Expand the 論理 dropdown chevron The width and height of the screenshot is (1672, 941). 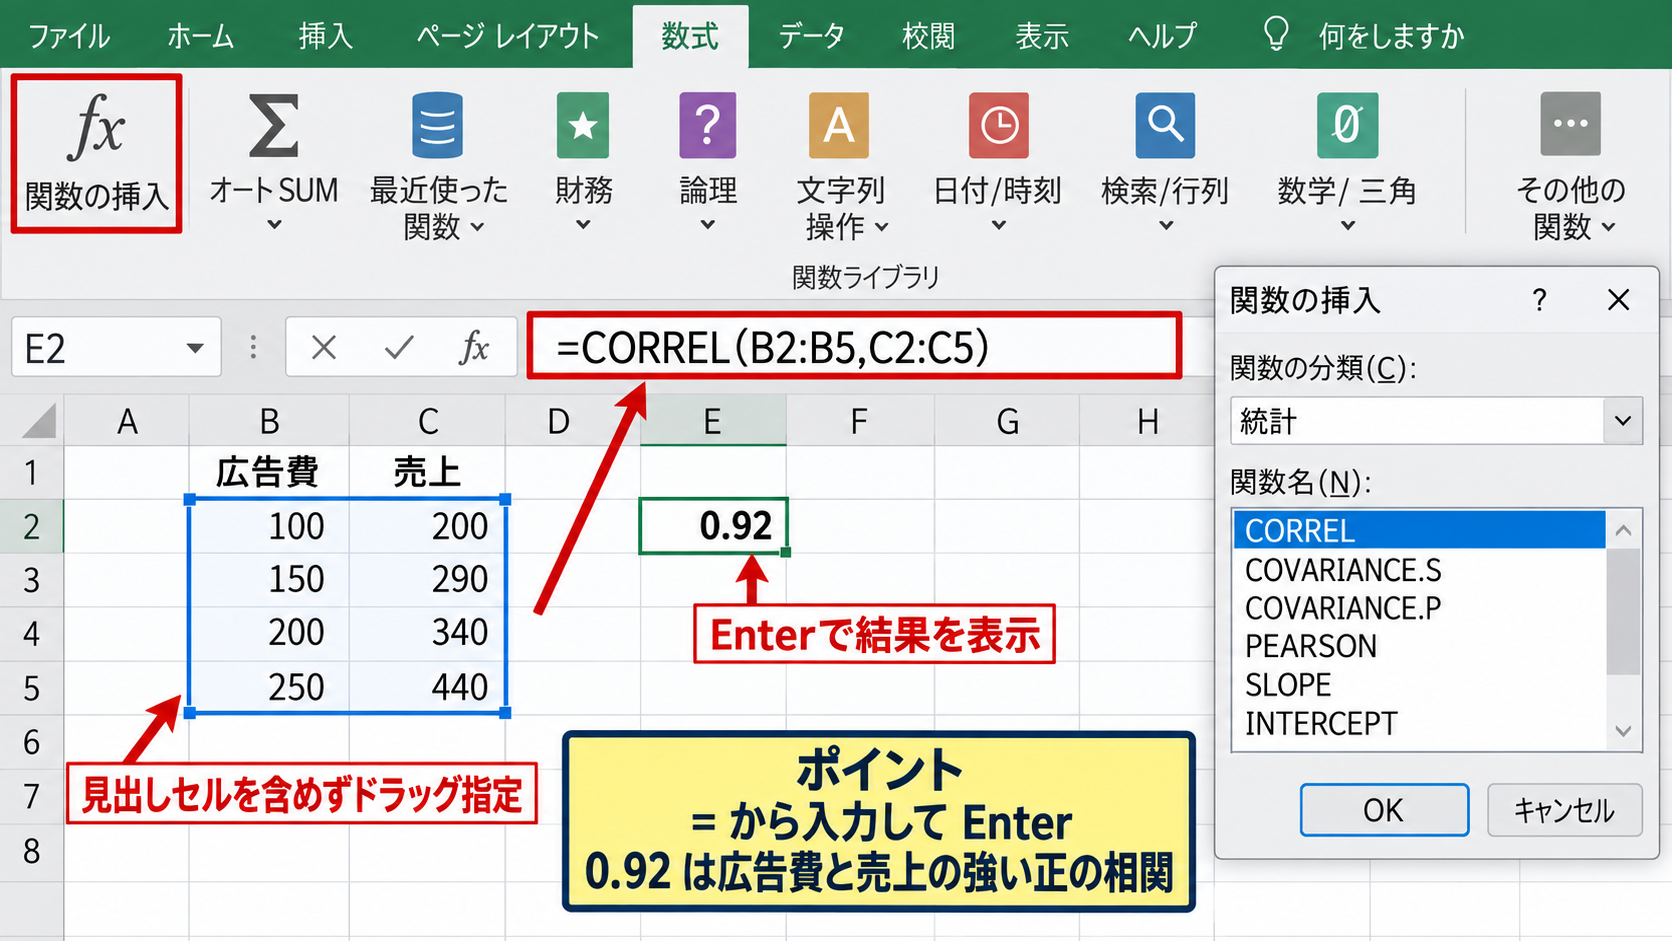(x=707, y=226)
